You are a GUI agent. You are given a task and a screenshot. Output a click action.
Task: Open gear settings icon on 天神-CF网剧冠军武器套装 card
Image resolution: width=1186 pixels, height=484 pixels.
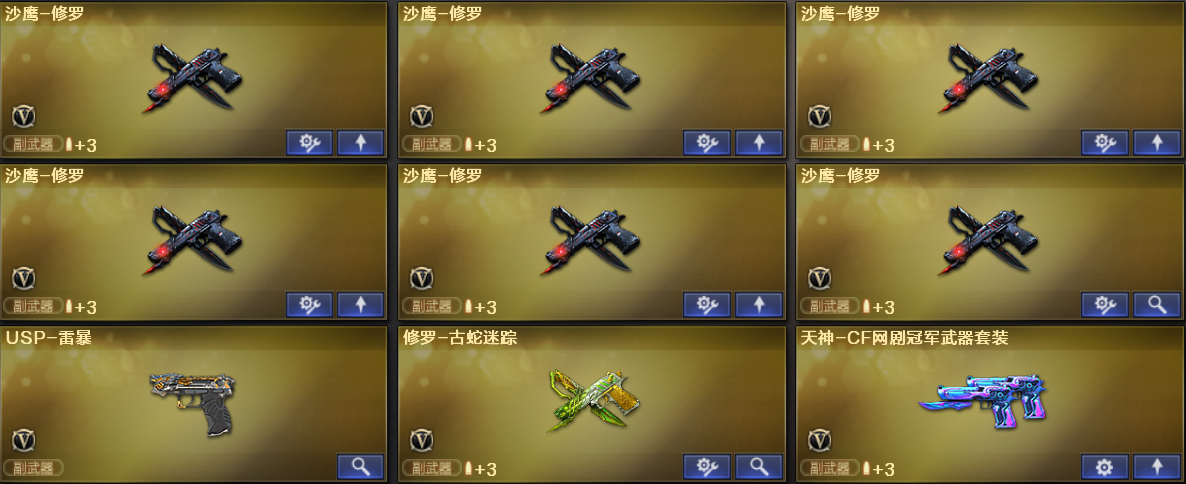point(1104,467)
